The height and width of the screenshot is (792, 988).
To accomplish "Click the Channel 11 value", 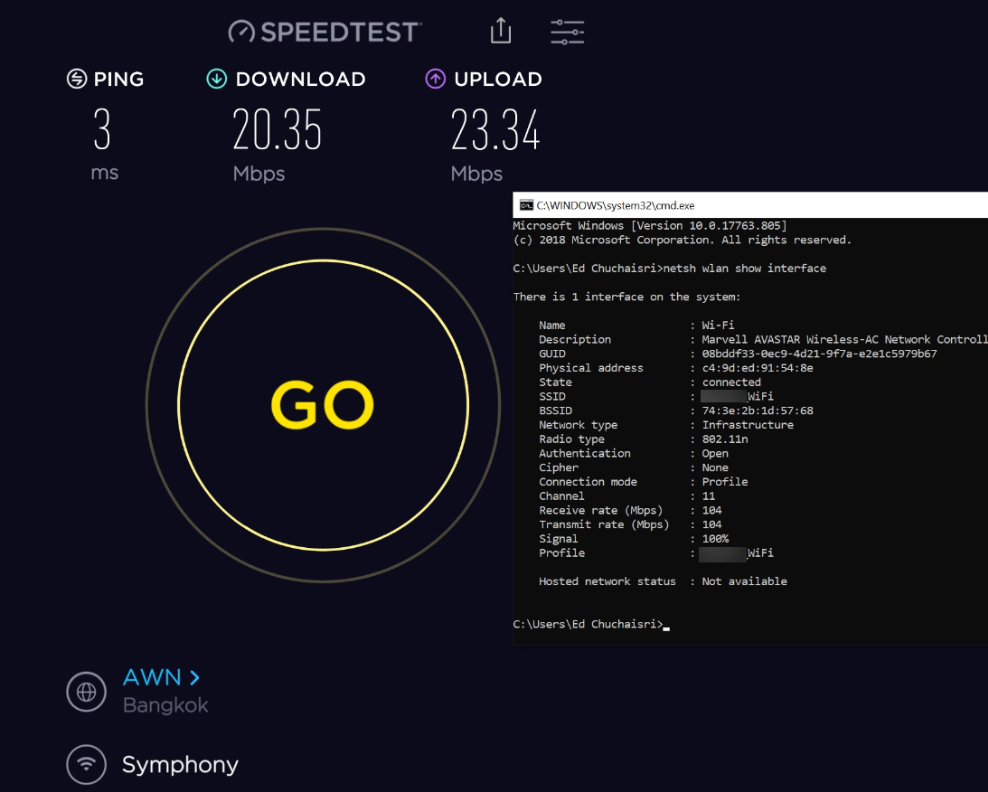I will coord(708,496).
